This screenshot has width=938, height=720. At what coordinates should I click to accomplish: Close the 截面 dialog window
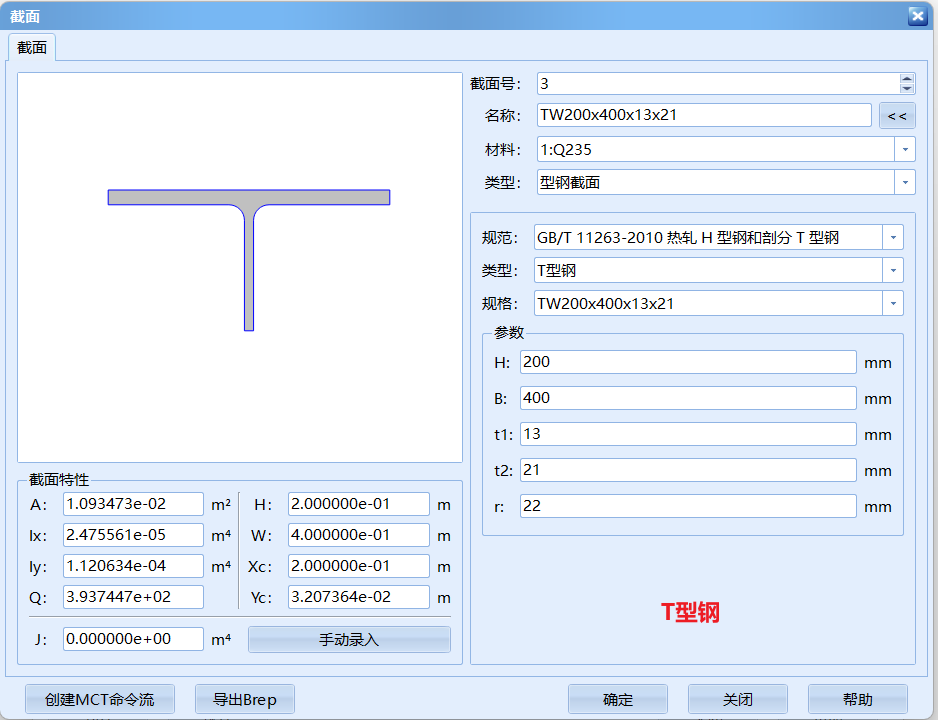(916, 15)
